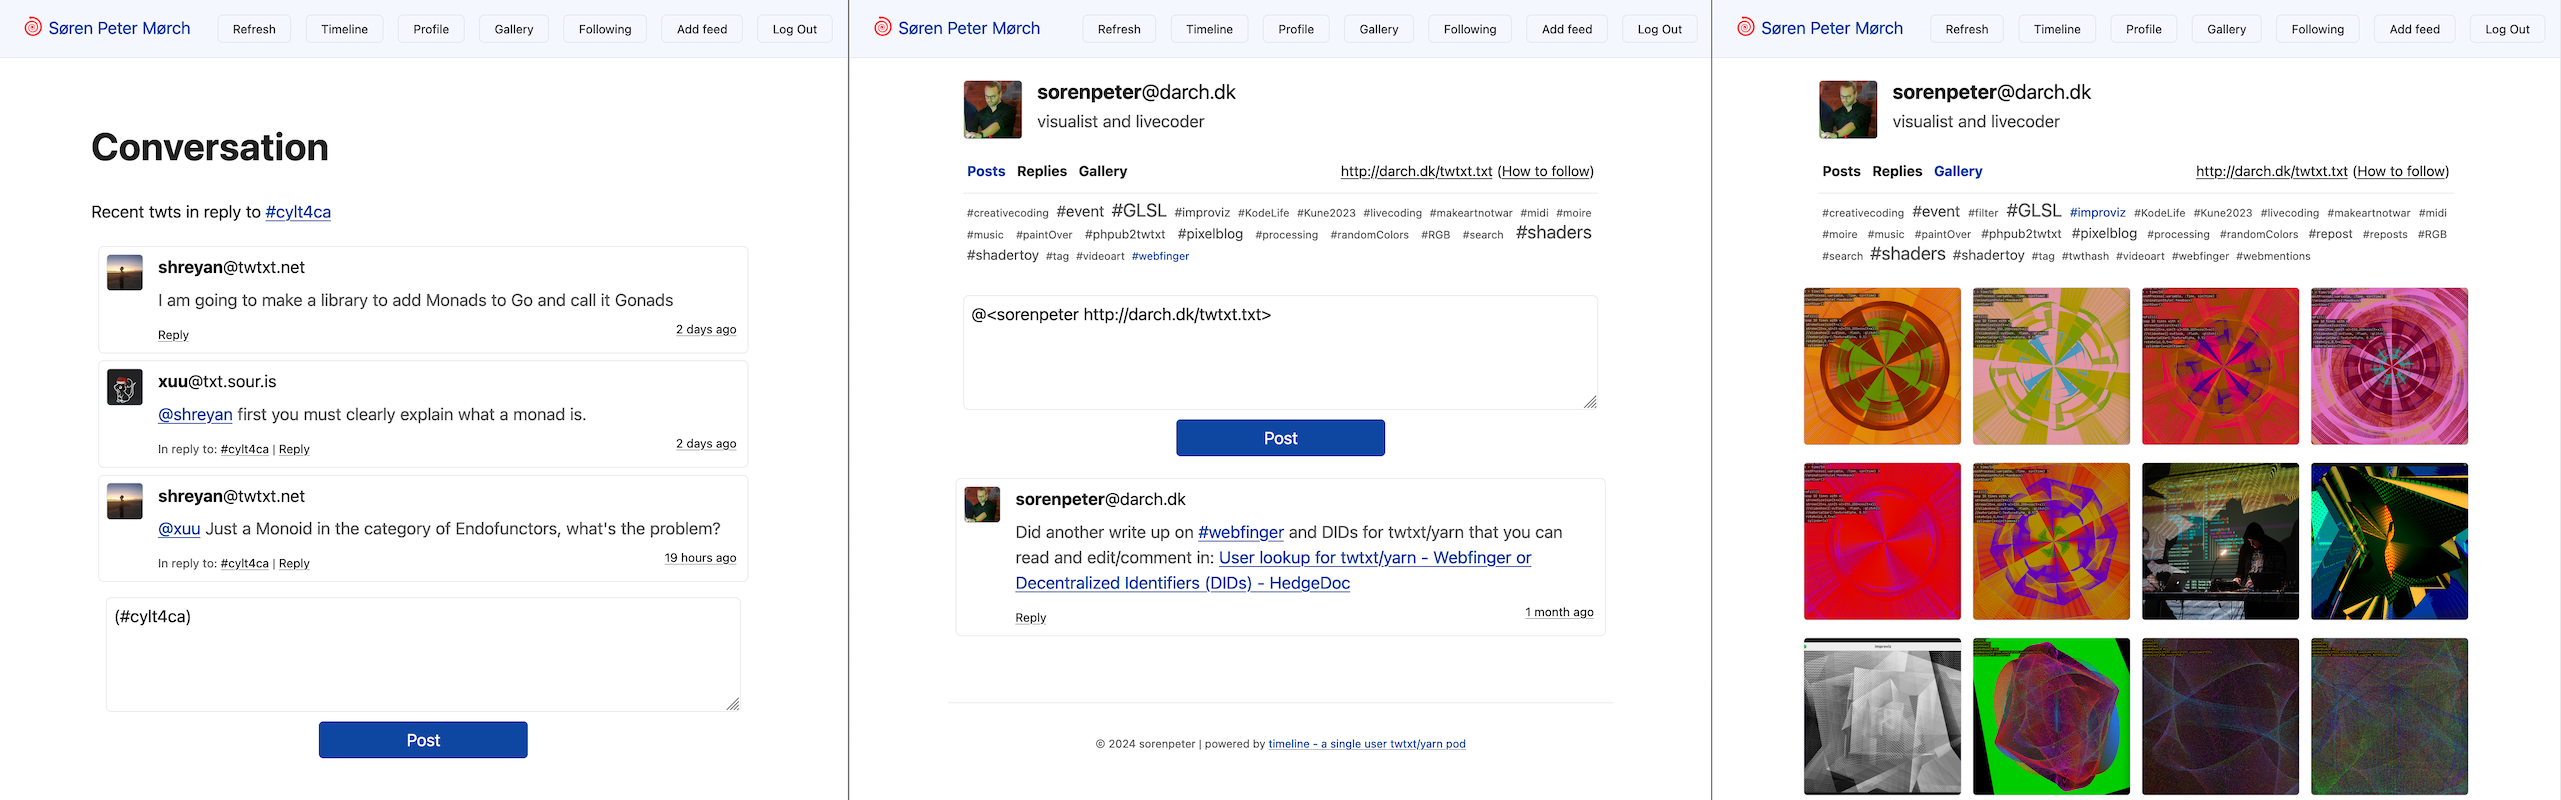Open the live performance photo thumbnail

click(x=2219, y=541)
